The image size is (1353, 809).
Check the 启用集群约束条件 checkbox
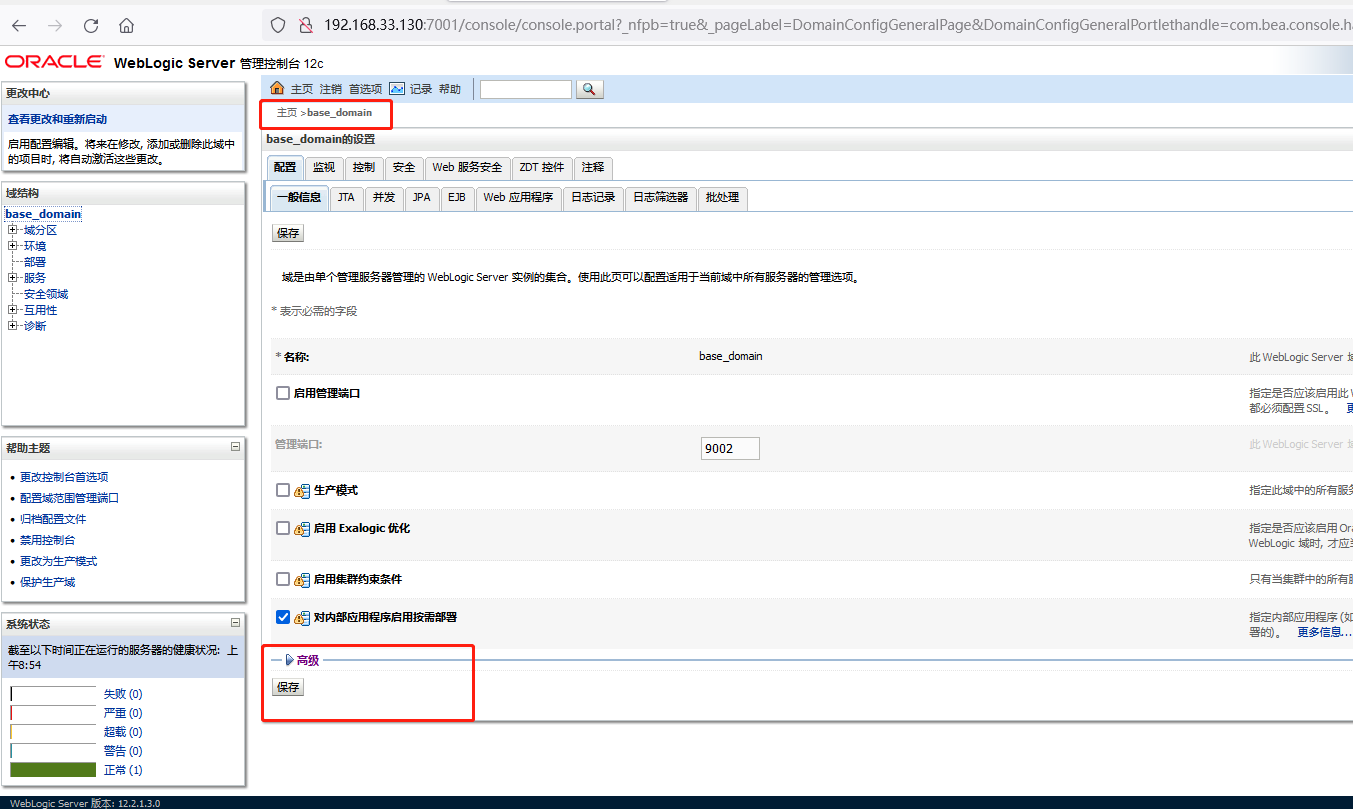(283, 579)
